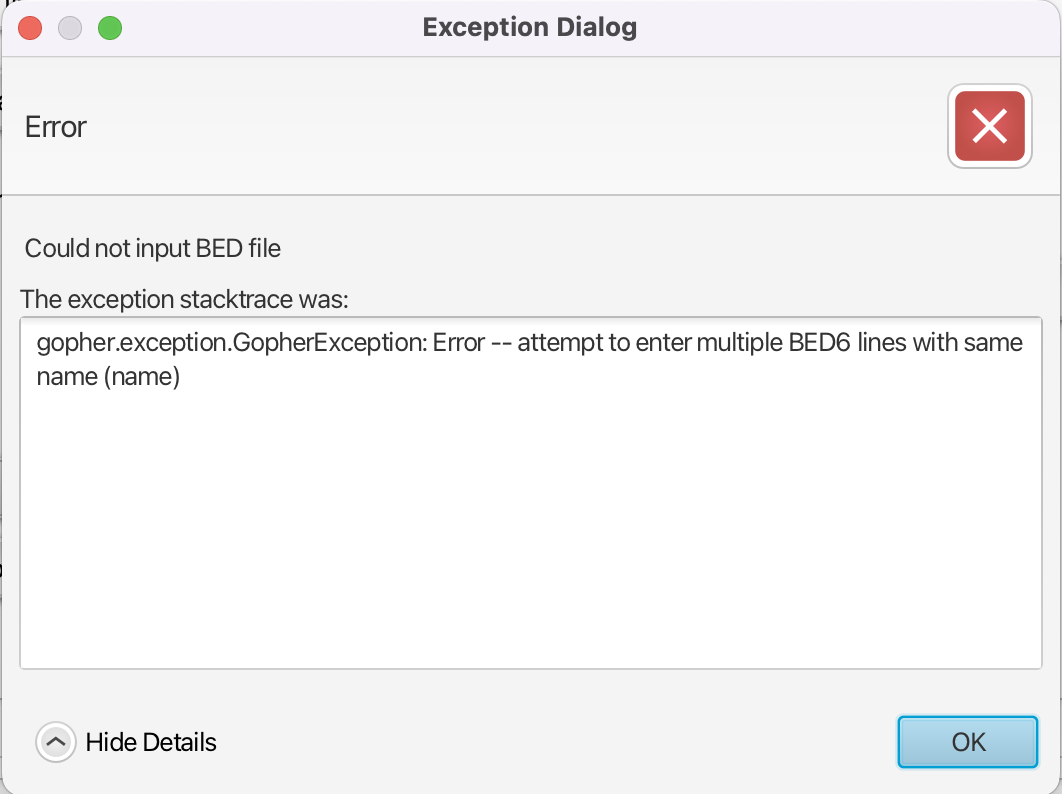
Task: Click the Error heading
Action: pyautogui.click(x=55, y=126)
